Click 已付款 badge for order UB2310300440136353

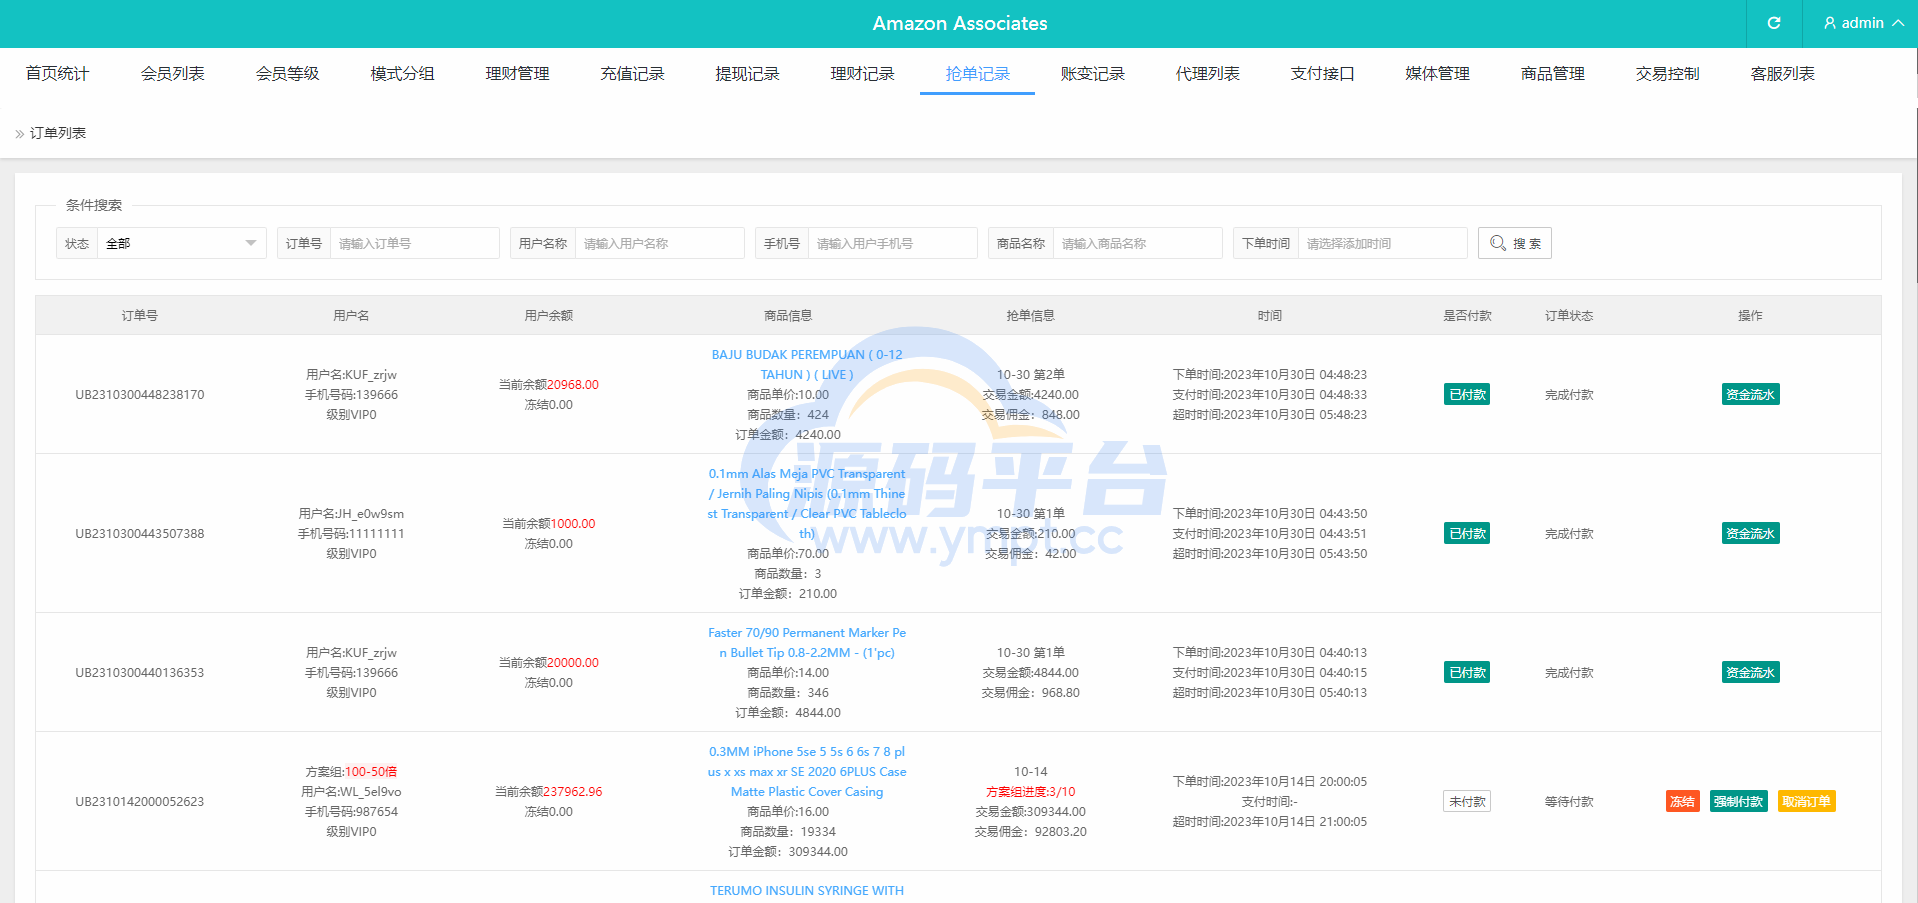[x=1467, y=672]
